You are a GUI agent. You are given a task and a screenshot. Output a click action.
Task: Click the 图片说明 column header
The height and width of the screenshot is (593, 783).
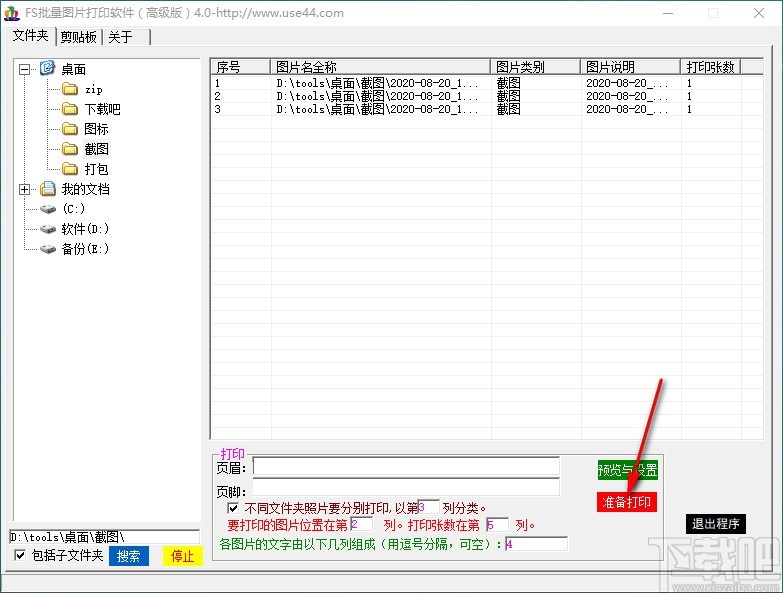pyautogui.click(x=631, y=67)
